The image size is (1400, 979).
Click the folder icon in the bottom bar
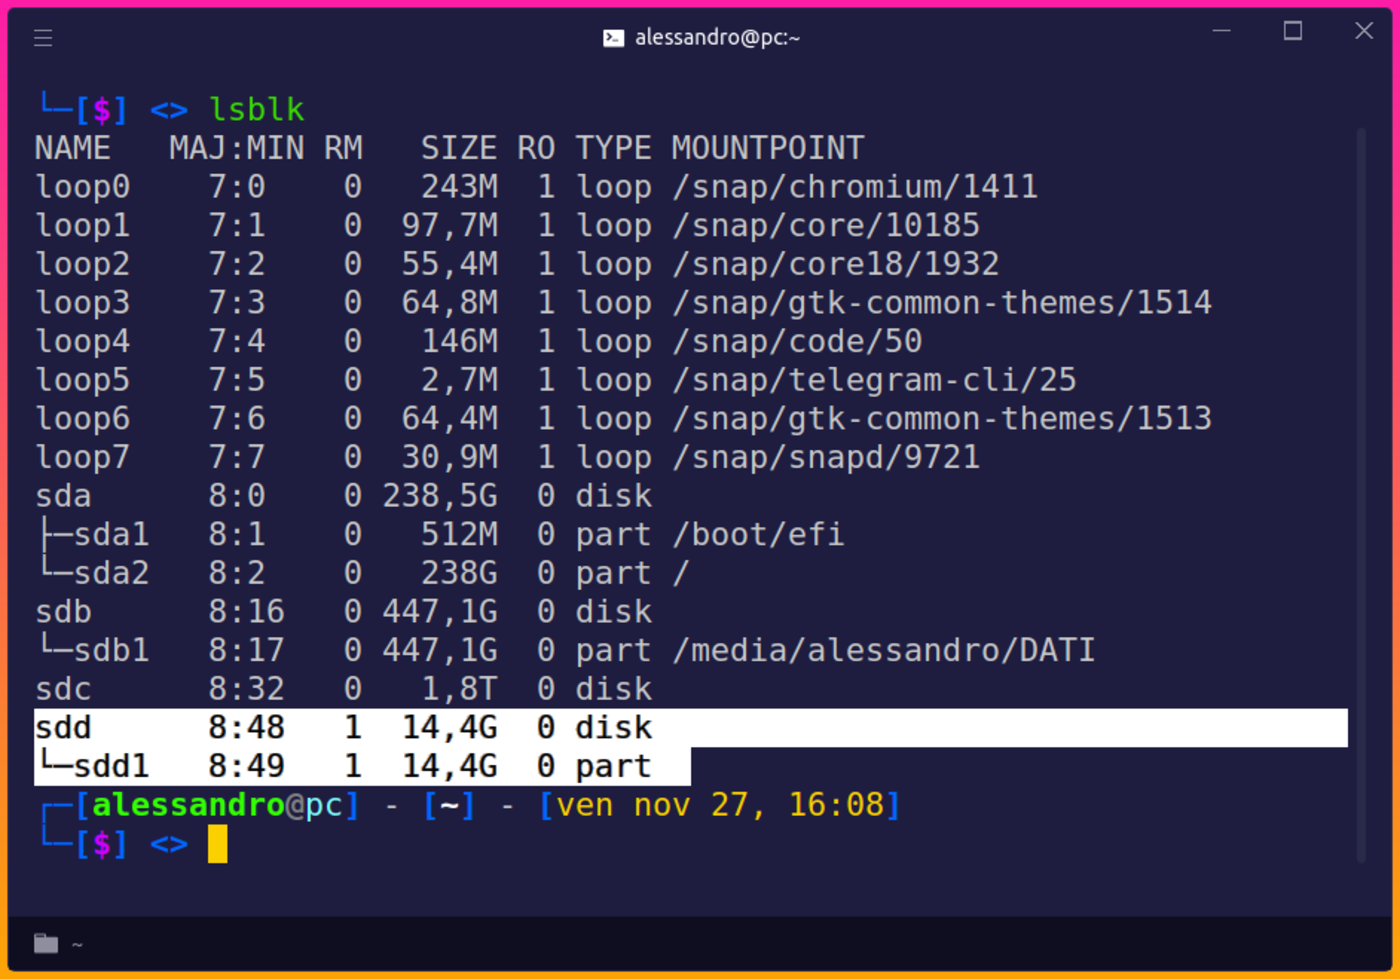46,943
